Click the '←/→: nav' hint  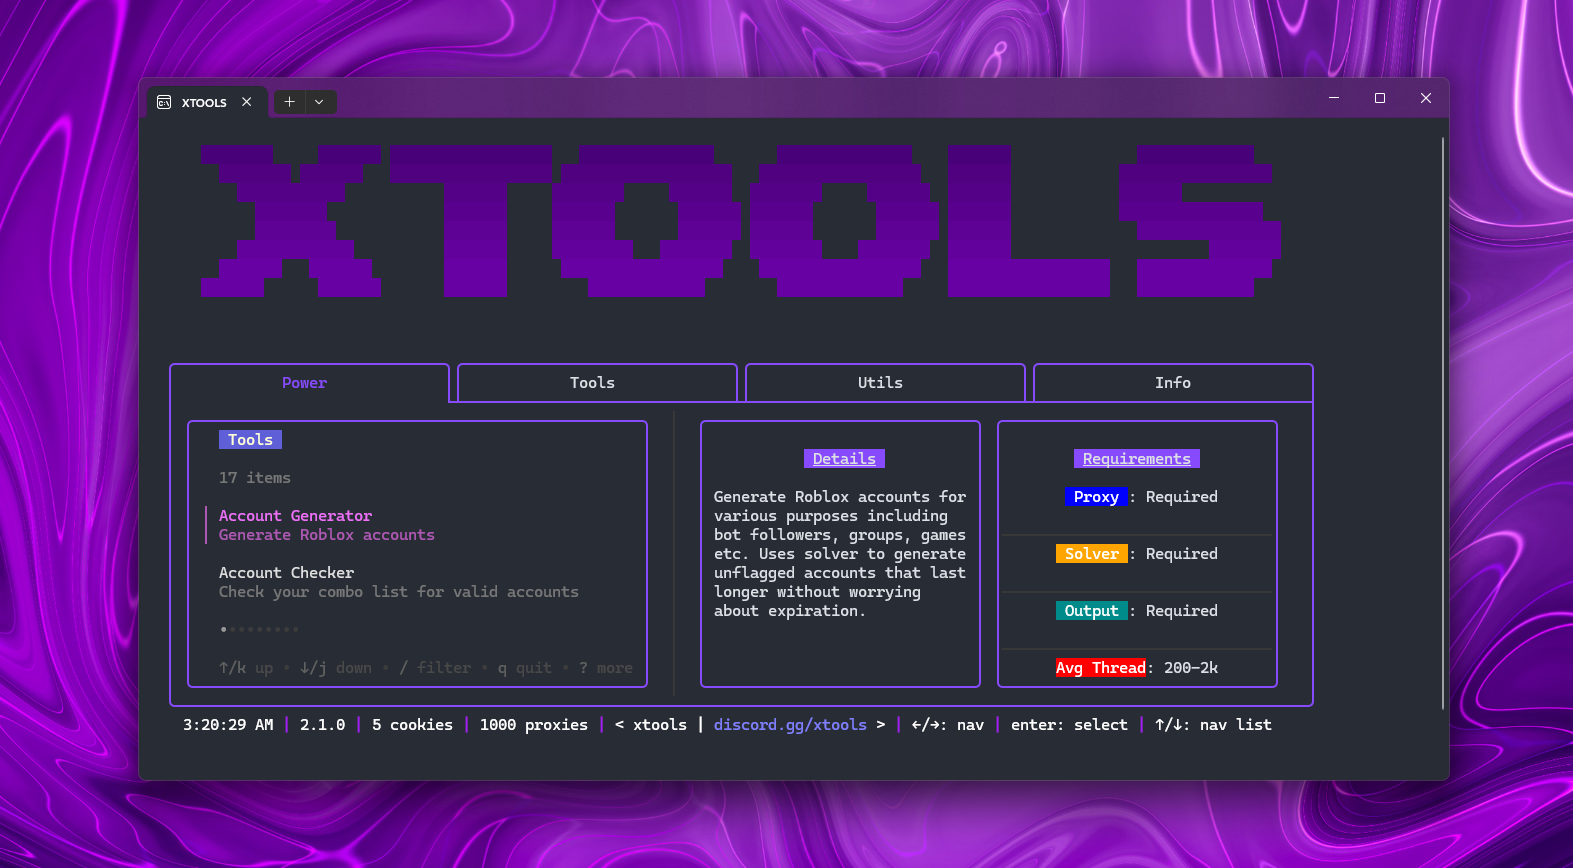click(x=947, y=725)
